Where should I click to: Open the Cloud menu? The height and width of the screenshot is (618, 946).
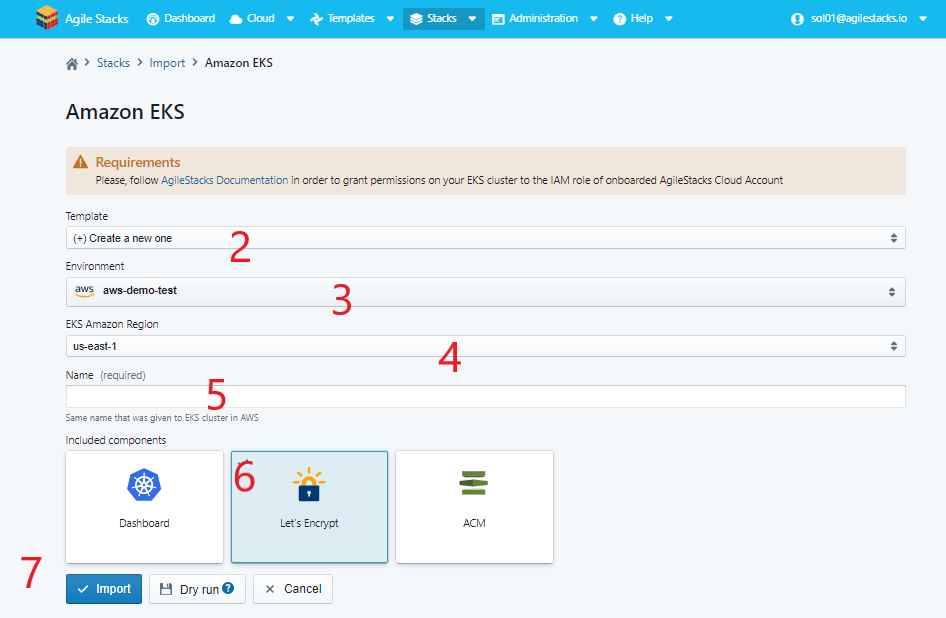[x=262, y=19]
